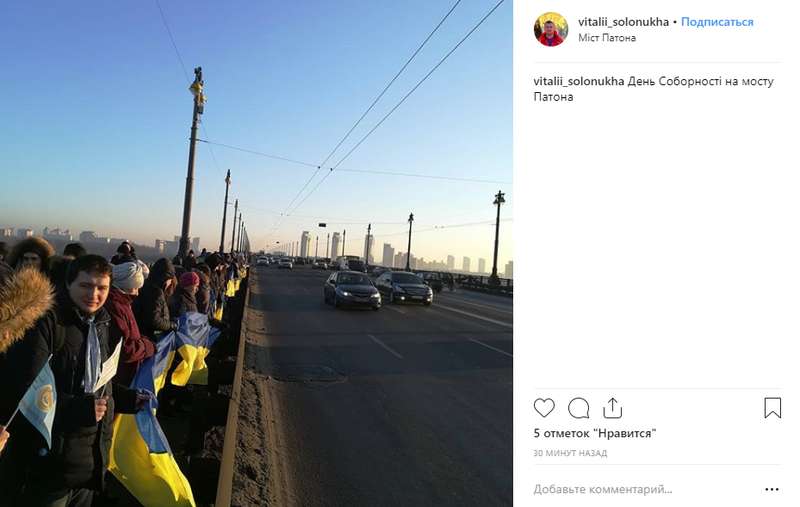800x507 pixels.
Task: Click vitalii_solonukha username in the caption
Action: click(x=579, y=82)
